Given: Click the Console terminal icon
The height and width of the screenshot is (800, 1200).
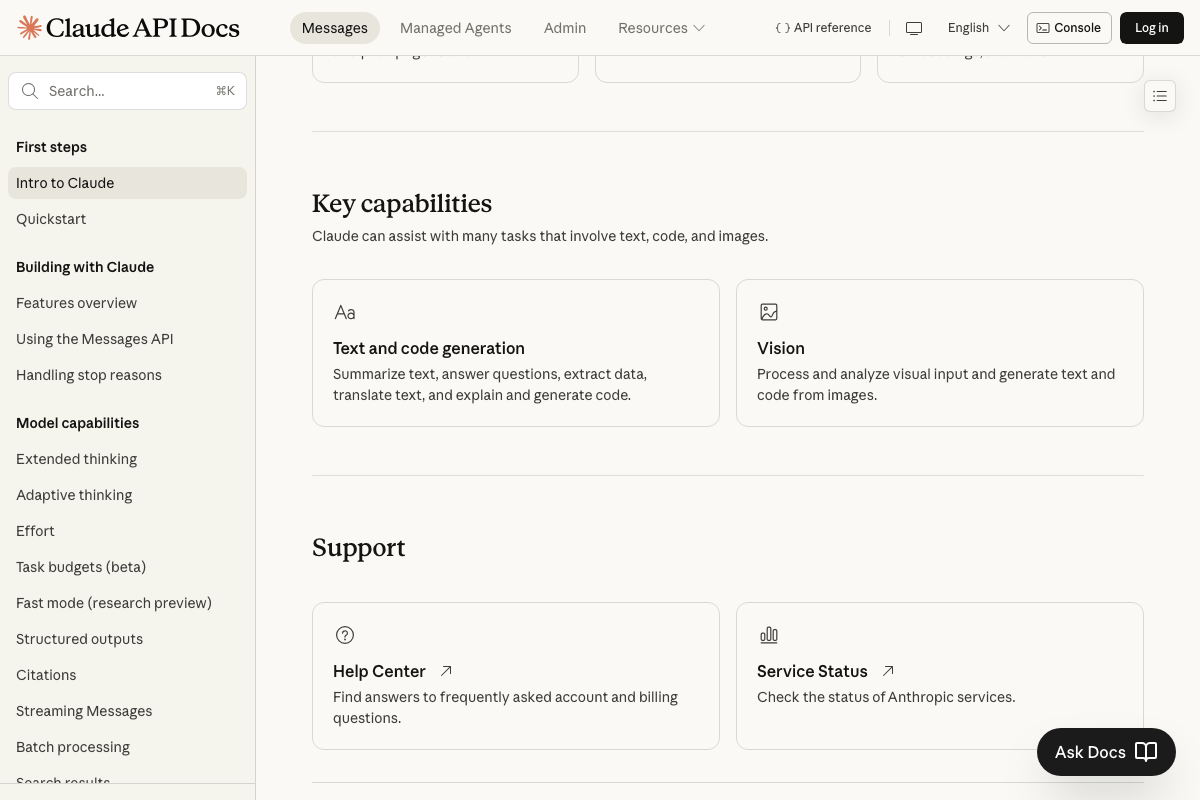Looking at the screenshot, I should pyautogui.click(x=1043, y=28).
